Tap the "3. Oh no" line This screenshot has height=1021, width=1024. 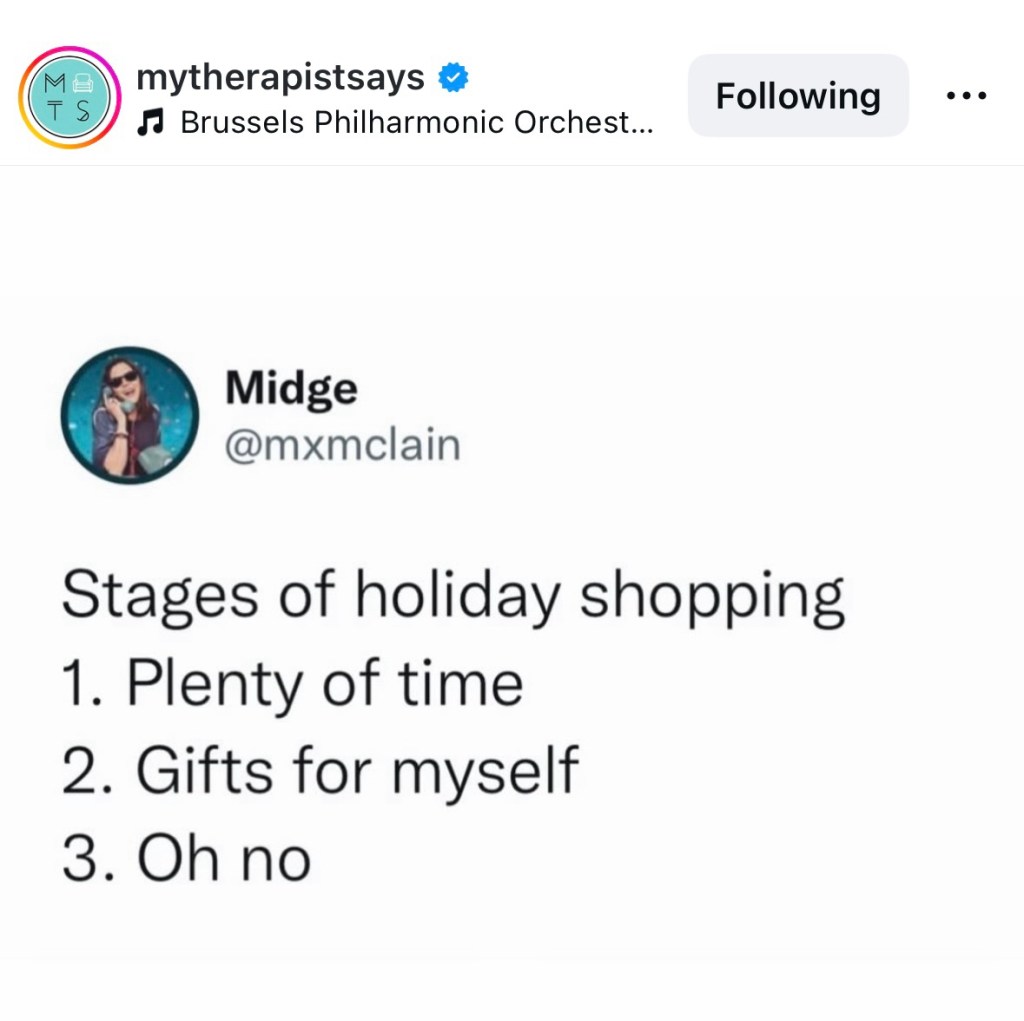click(186, 858)
